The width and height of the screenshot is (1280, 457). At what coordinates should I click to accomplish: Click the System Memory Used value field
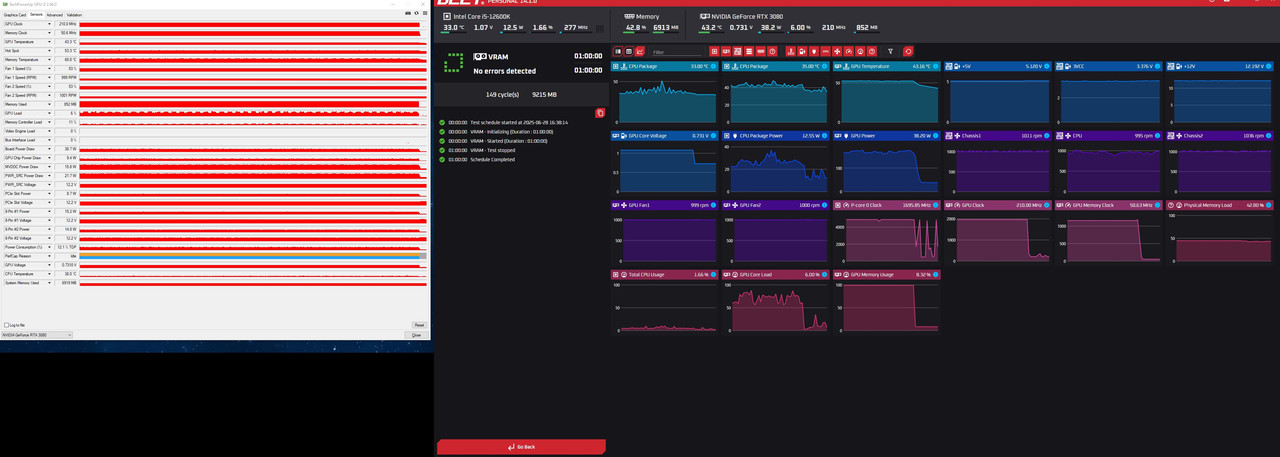[66, 283]
